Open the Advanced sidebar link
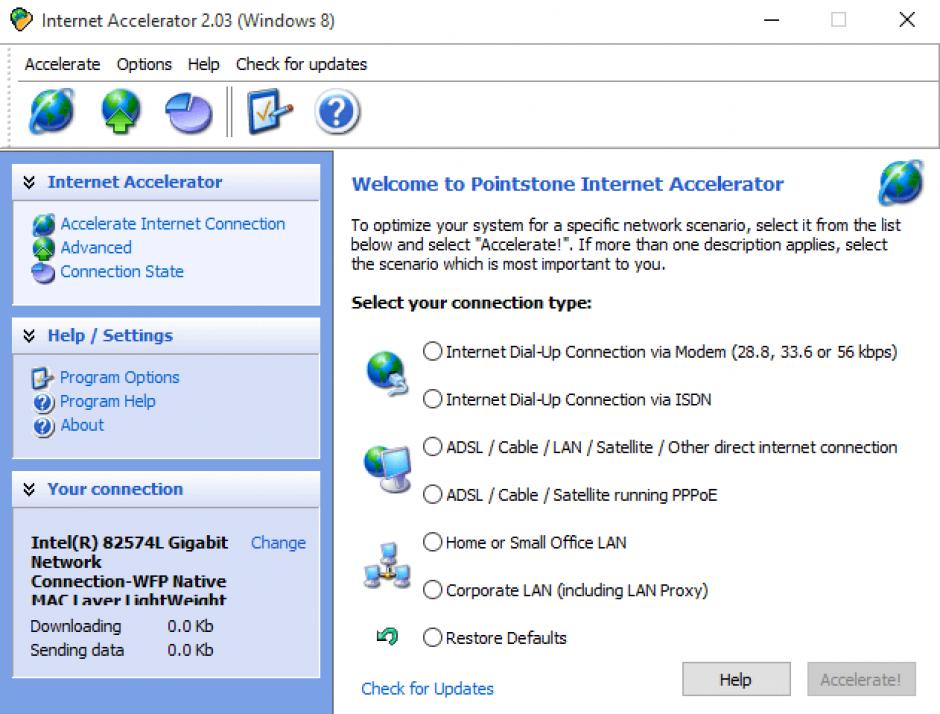Screen dimensions: 940x714 [96, 248]
